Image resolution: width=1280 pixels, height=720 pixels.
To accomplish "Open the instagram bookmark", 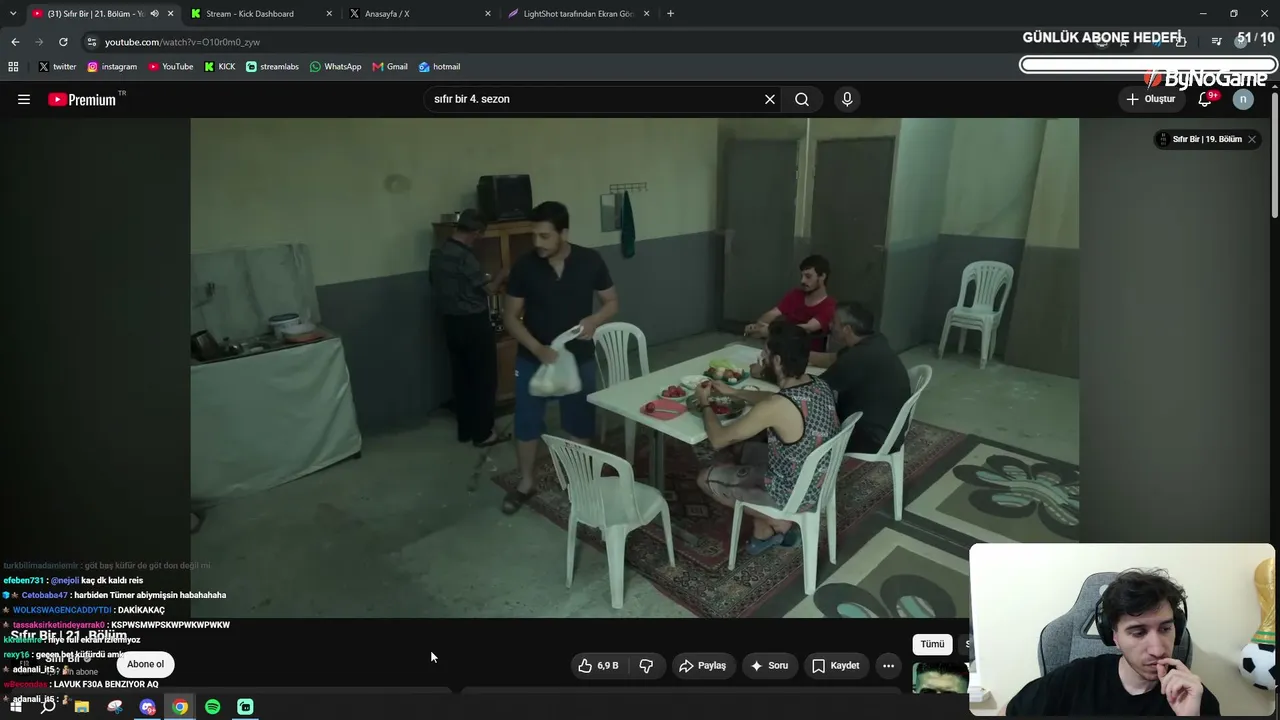I will 112,67.
